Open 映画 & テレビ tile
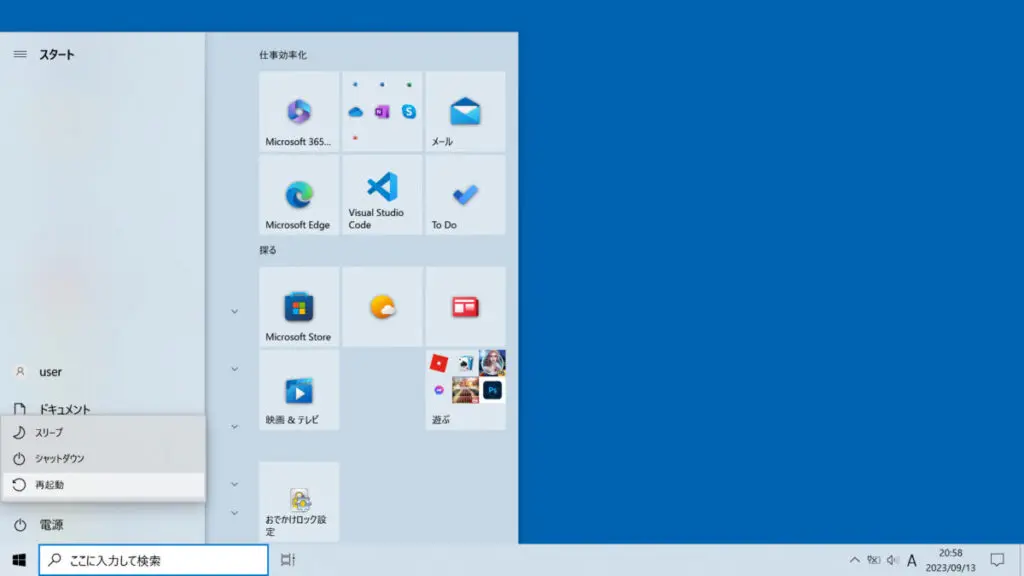 point(298,390)
